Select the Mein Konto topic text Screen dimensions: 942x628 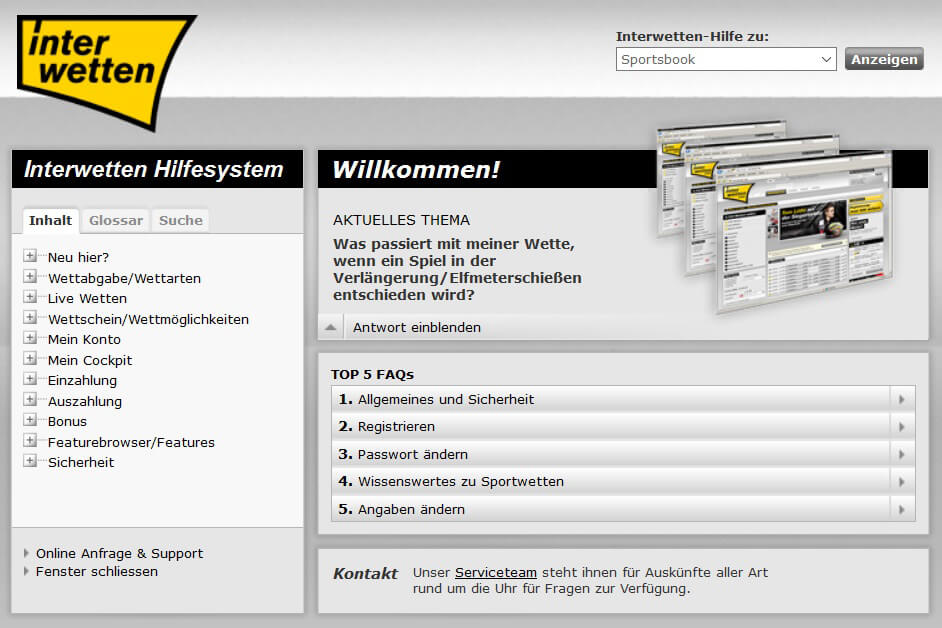(84, 340)
